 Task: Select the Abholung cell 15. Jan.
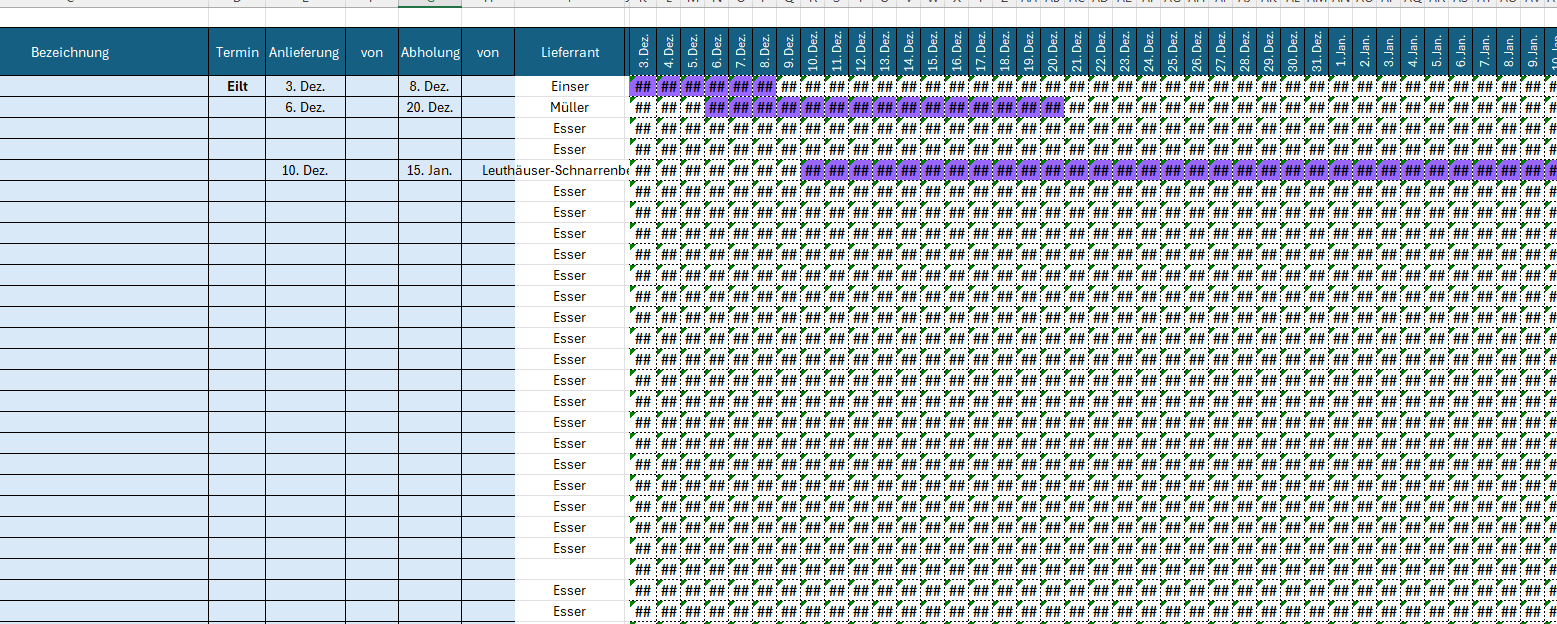click(430, 170)
